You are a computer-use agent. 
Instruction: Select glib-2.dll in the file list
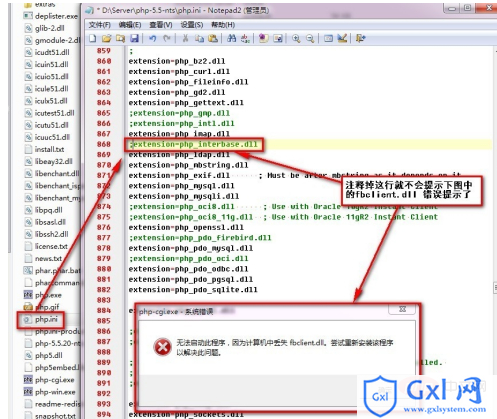(50, 28)
